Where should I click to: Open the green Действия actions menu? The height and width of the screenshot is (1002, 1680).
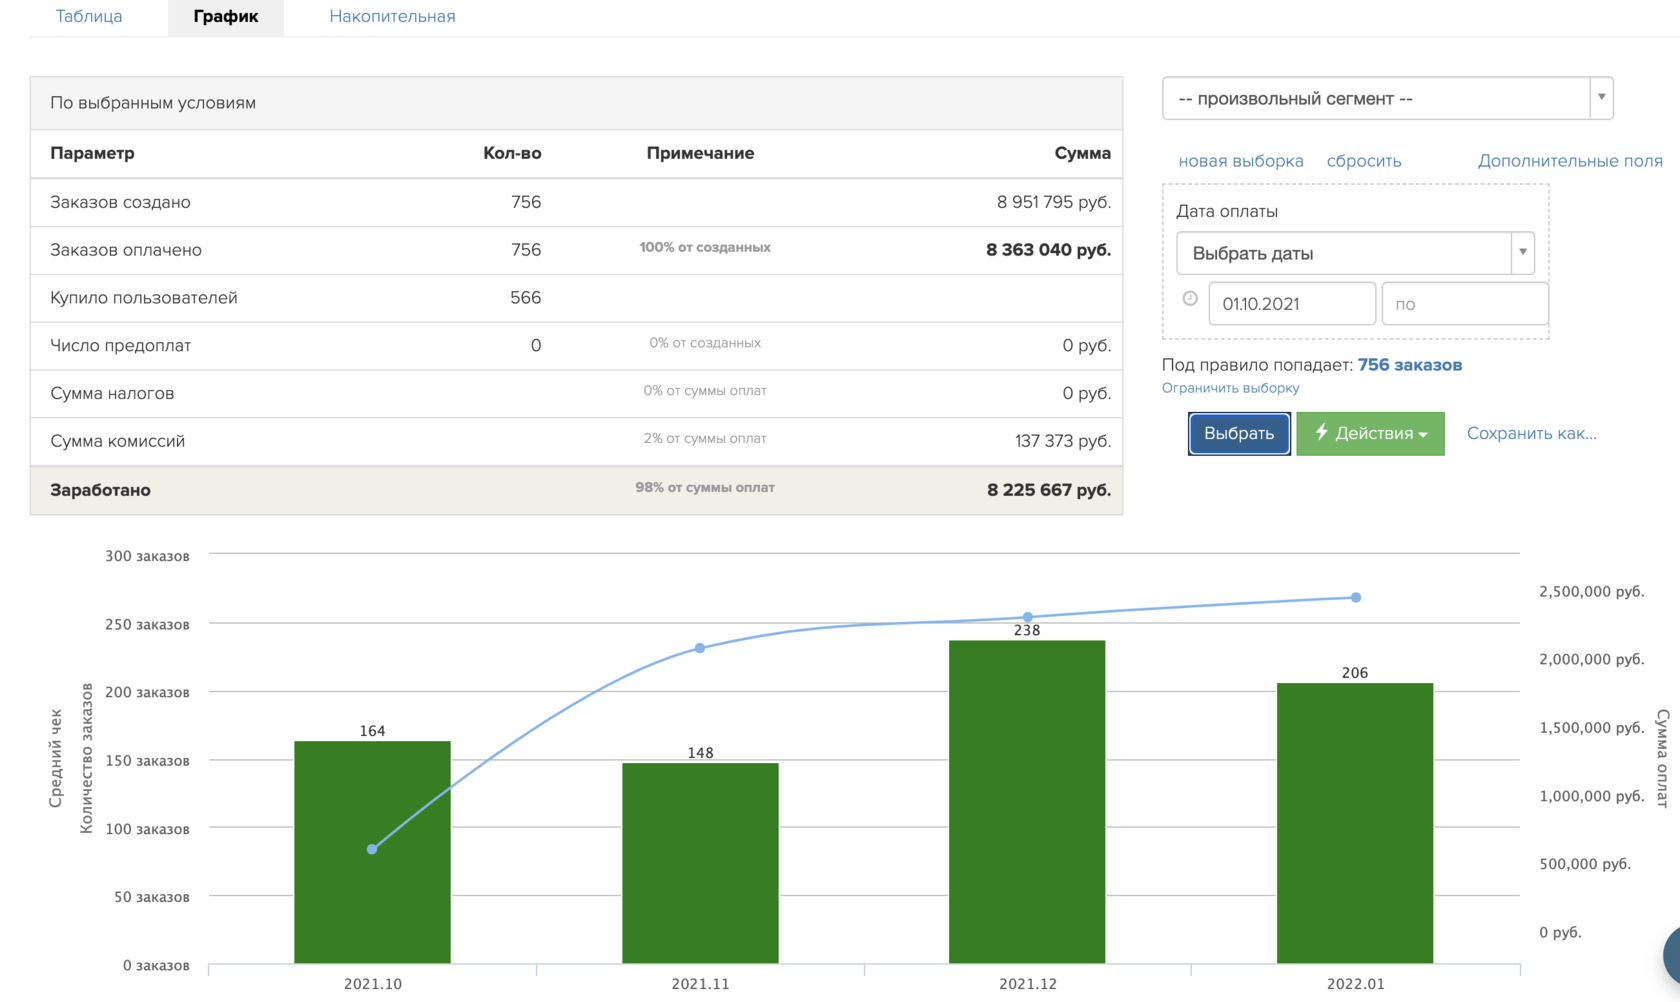[1370, 434]
